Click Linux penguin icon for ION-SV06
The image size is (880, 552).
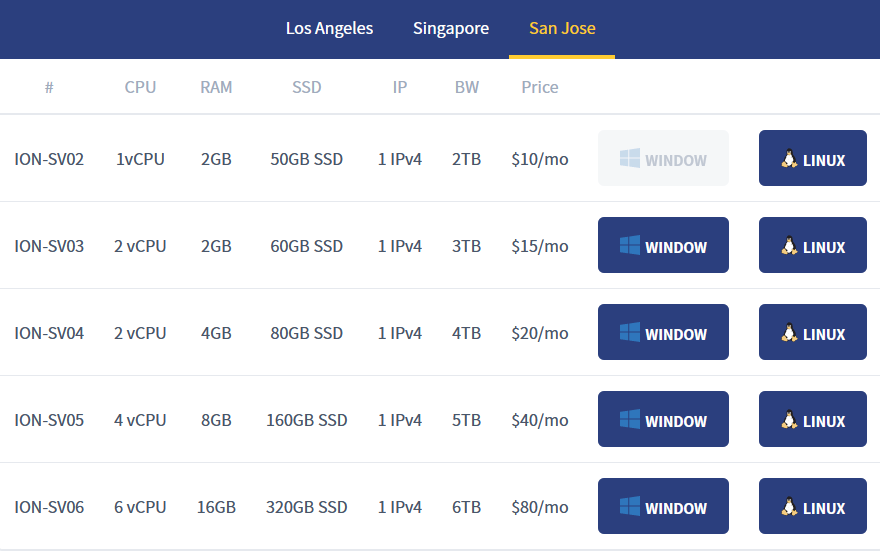(789, 507)
